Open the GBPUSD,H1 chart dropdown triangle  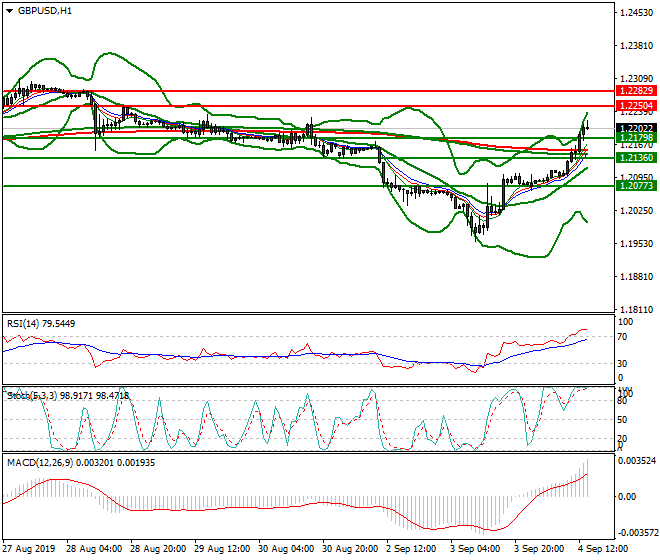pyautogui.click(x=9, y=11)
